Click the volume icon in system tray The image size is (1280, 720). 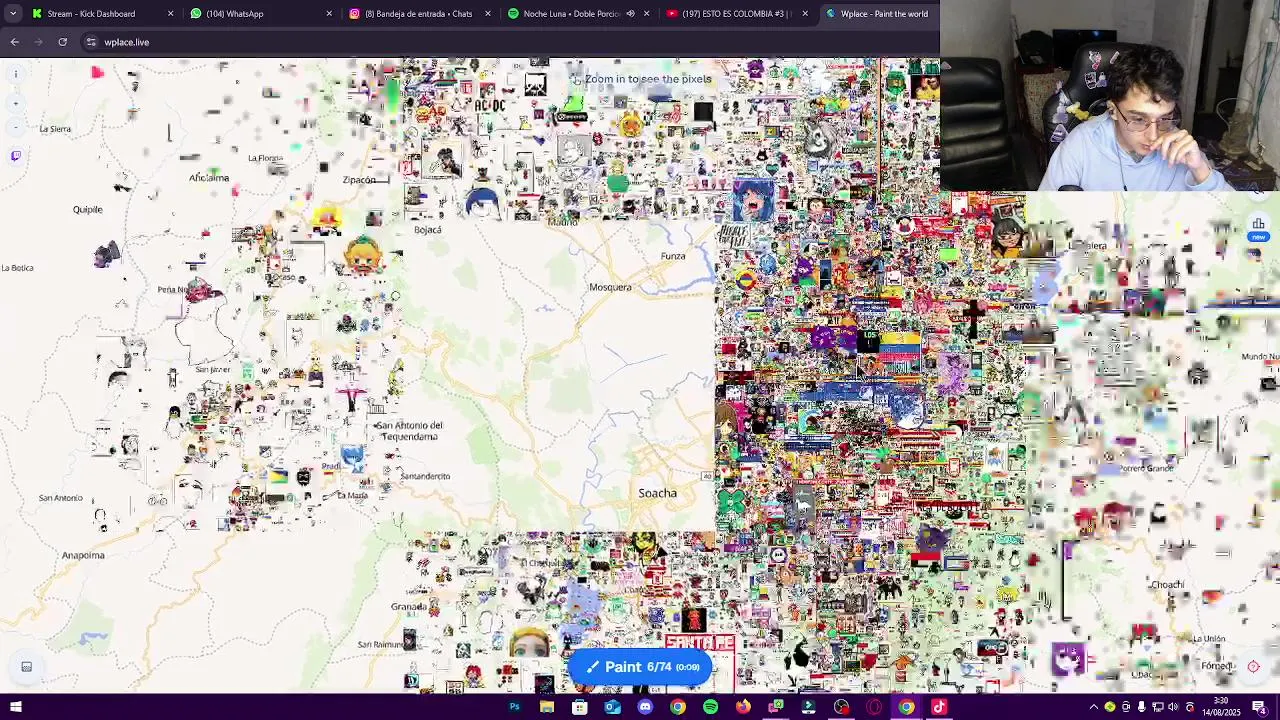pos(1173,707)
